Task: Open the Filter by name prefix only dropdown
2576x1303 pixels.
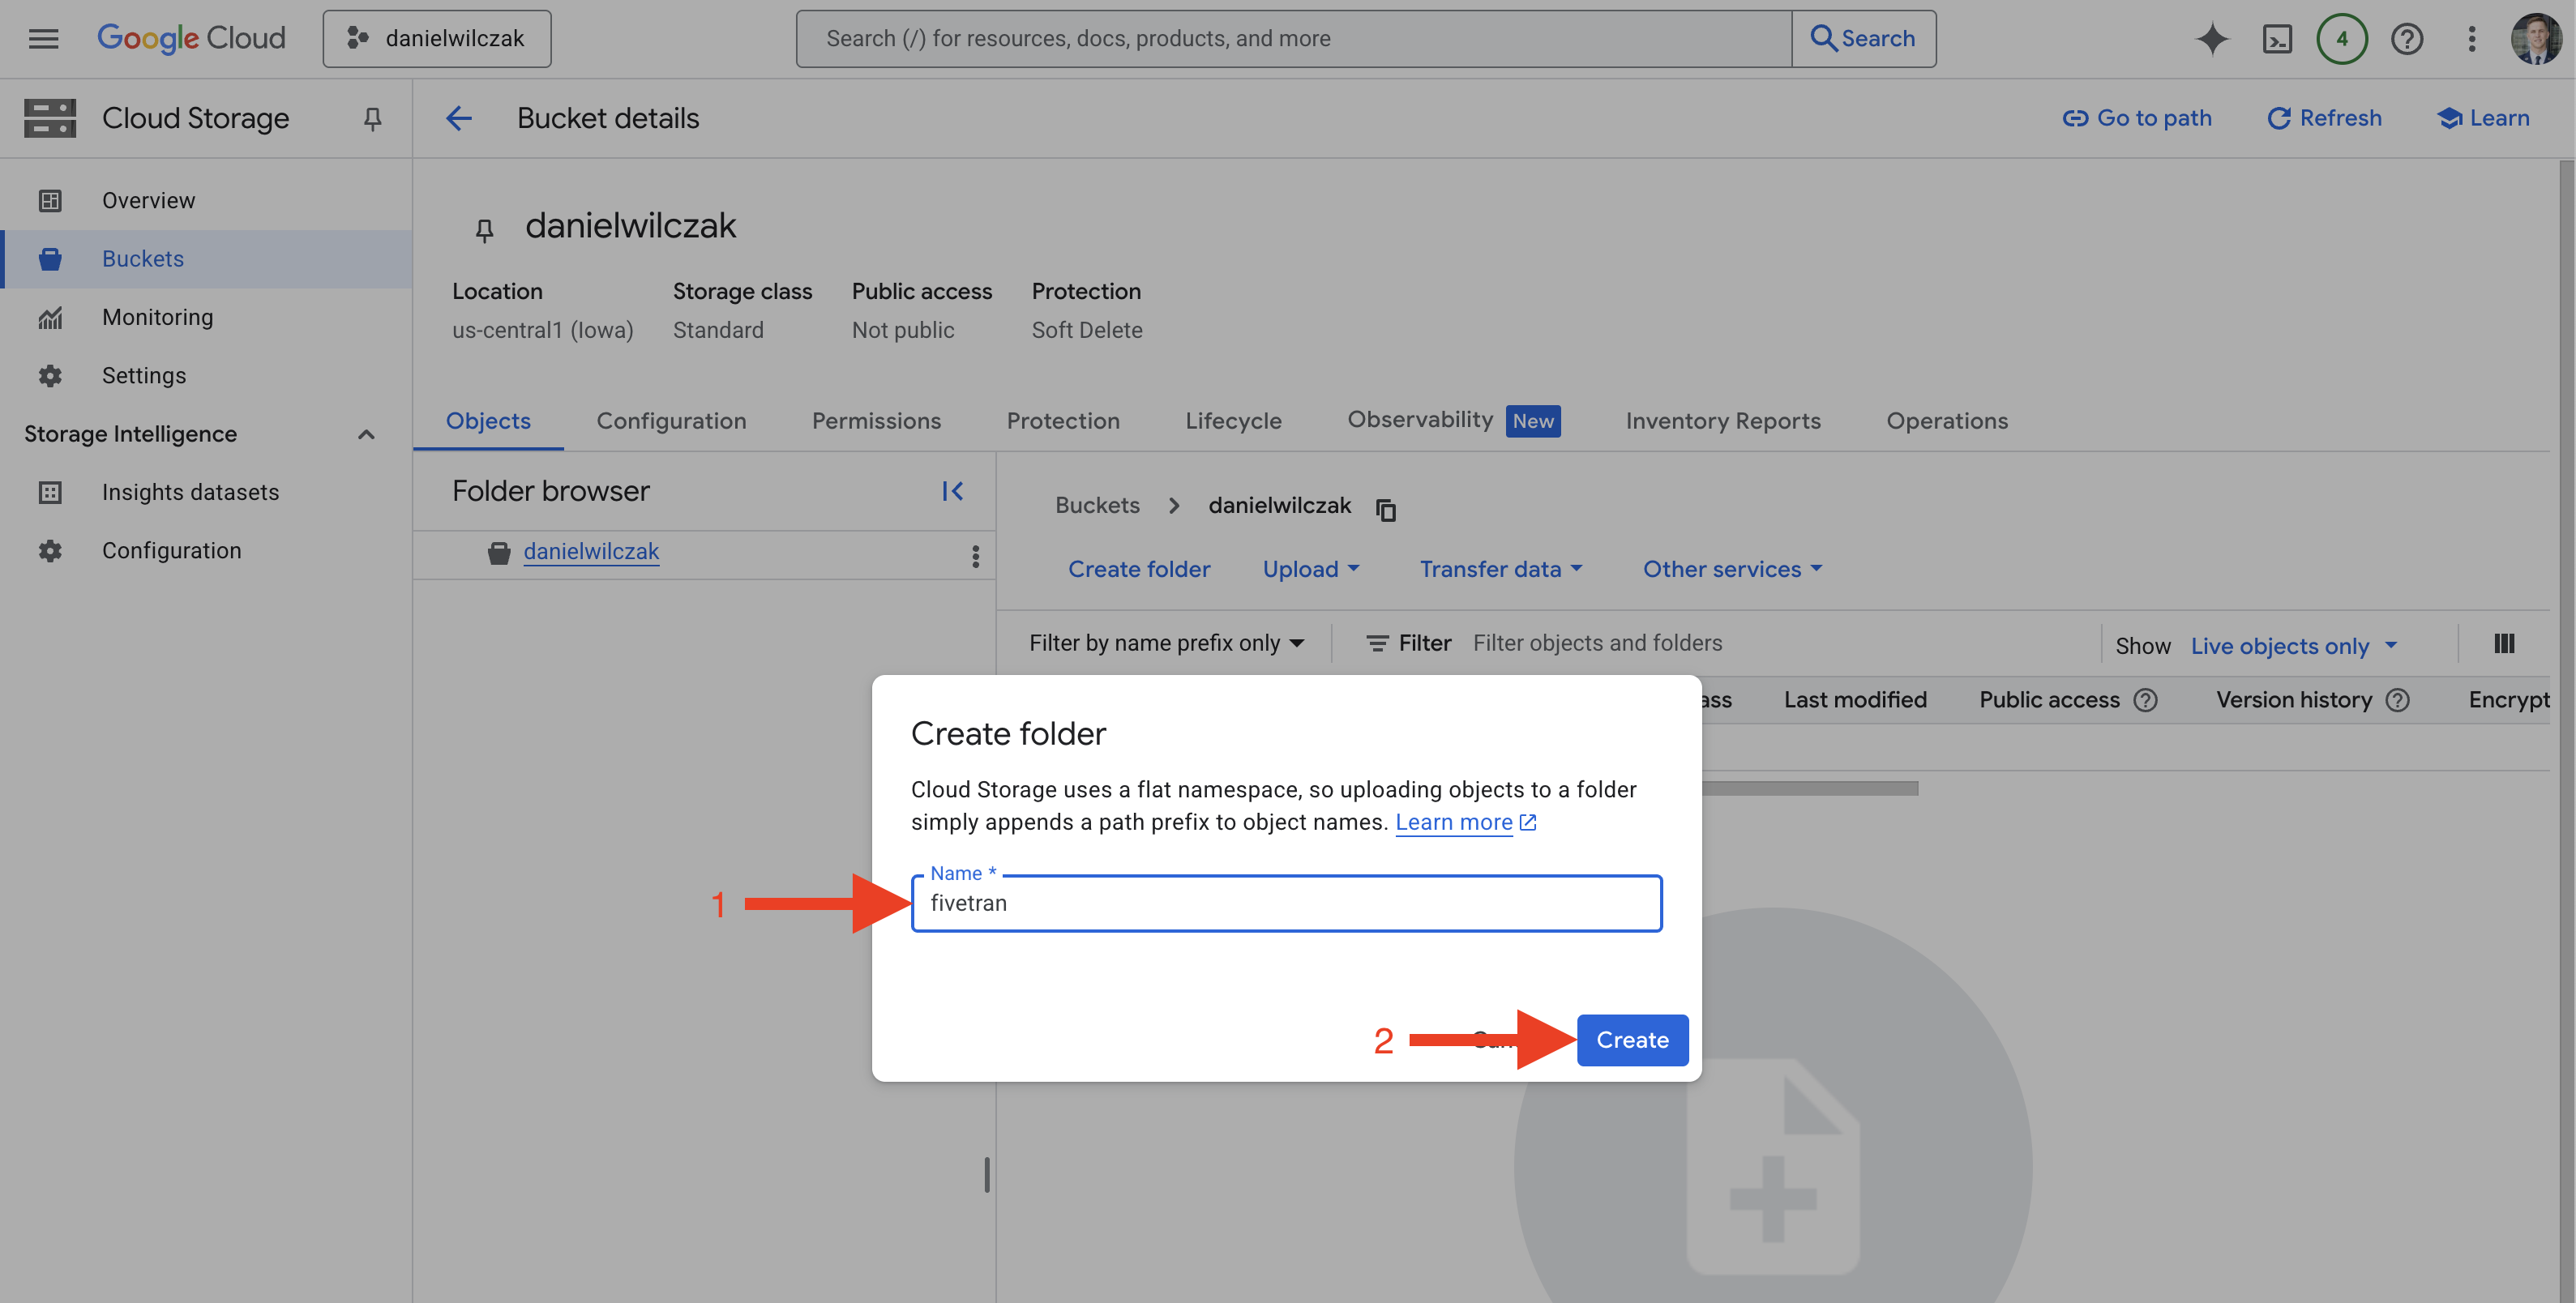Action: (x=1167, y=644)
